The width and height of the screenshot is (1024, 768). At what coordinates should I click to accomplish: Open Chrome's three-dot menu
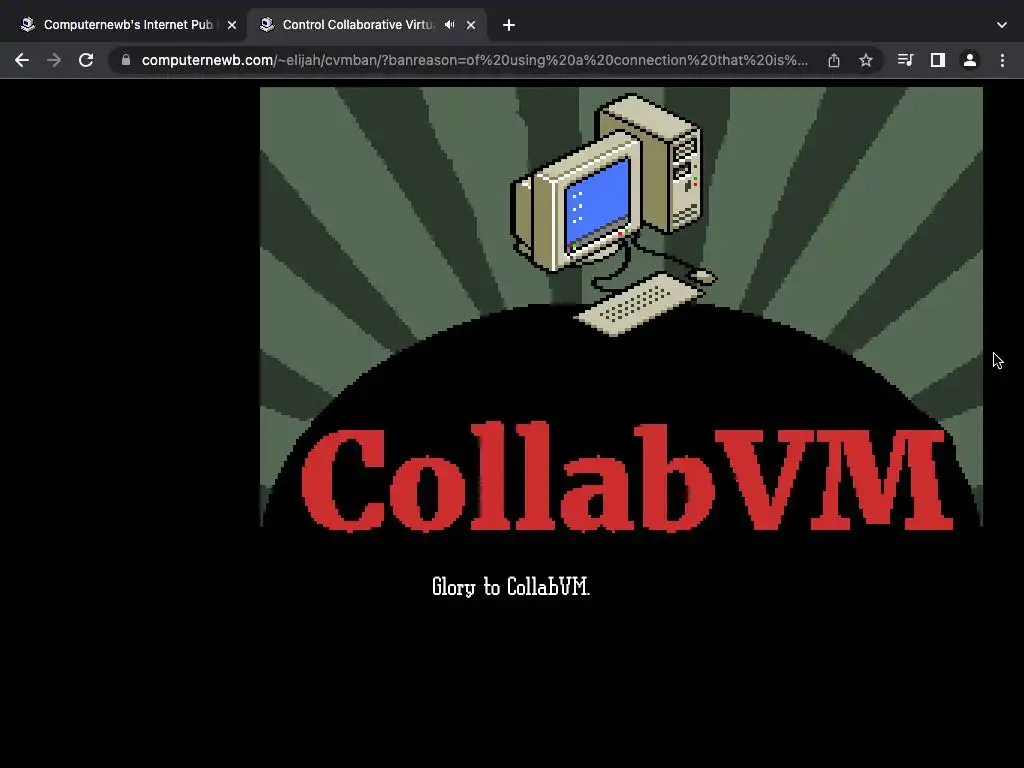click(x=1002, y=60)
